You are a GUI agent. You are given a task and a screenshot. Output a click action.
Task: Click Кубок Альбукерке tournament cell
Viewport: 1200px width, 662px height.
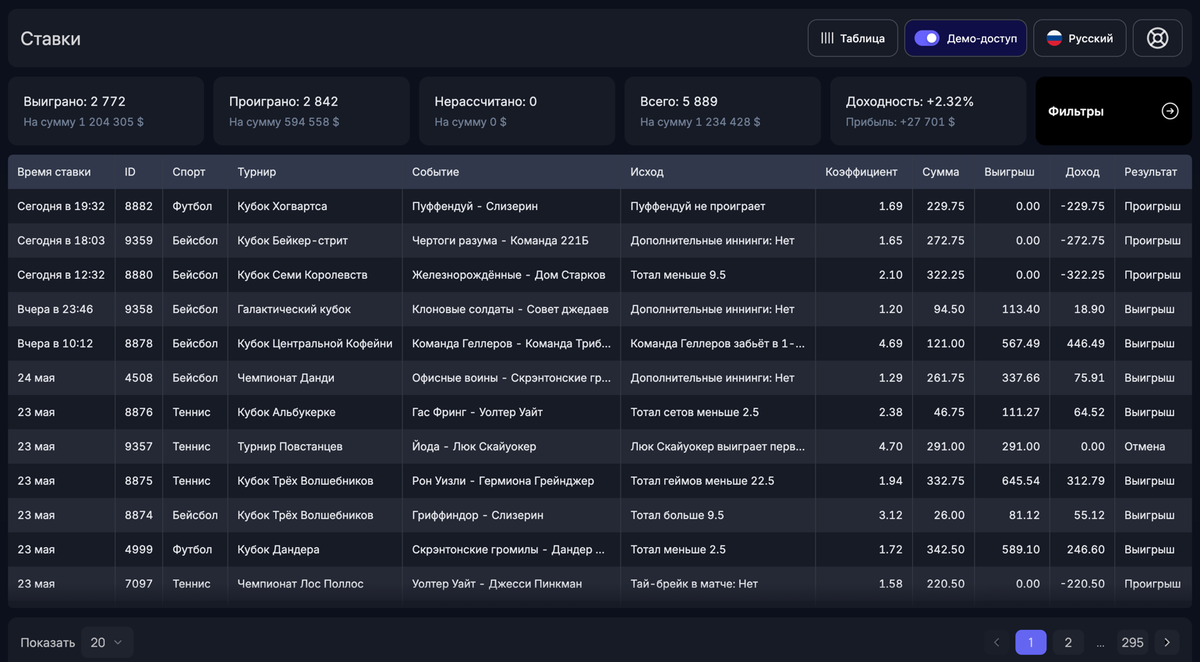click(x=286, y=412)
